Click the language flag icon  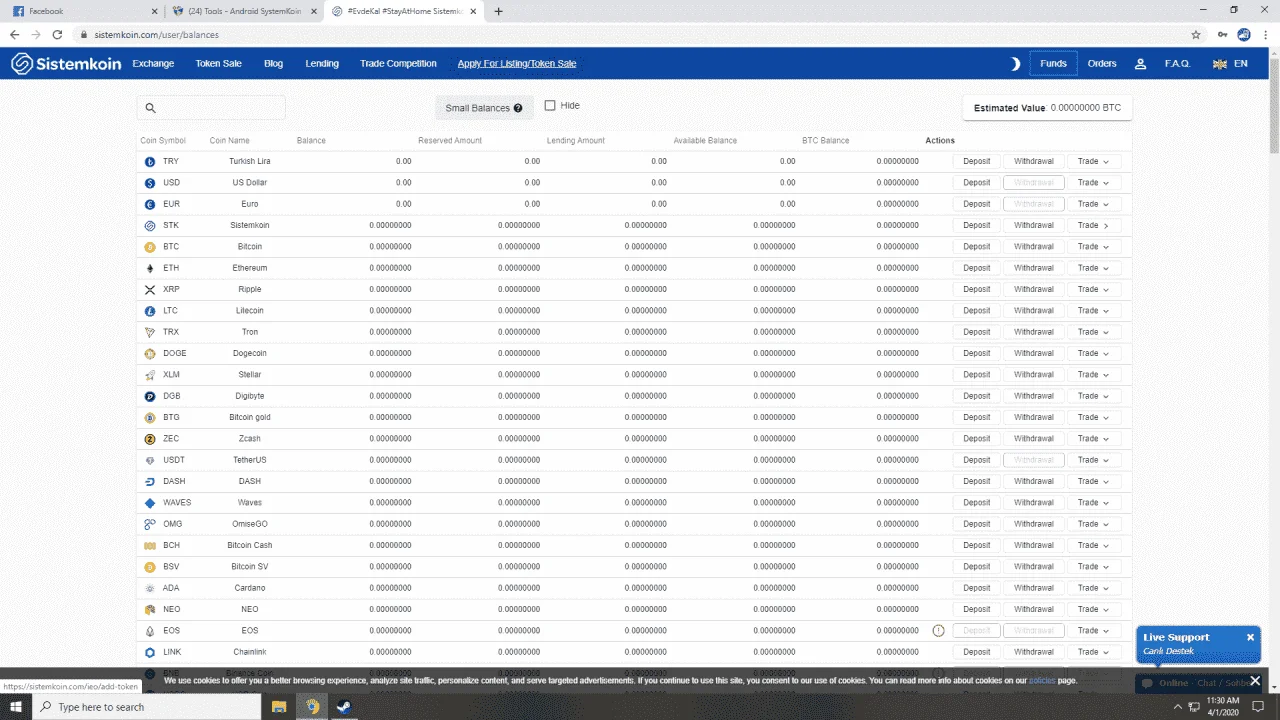(1220, 64)
